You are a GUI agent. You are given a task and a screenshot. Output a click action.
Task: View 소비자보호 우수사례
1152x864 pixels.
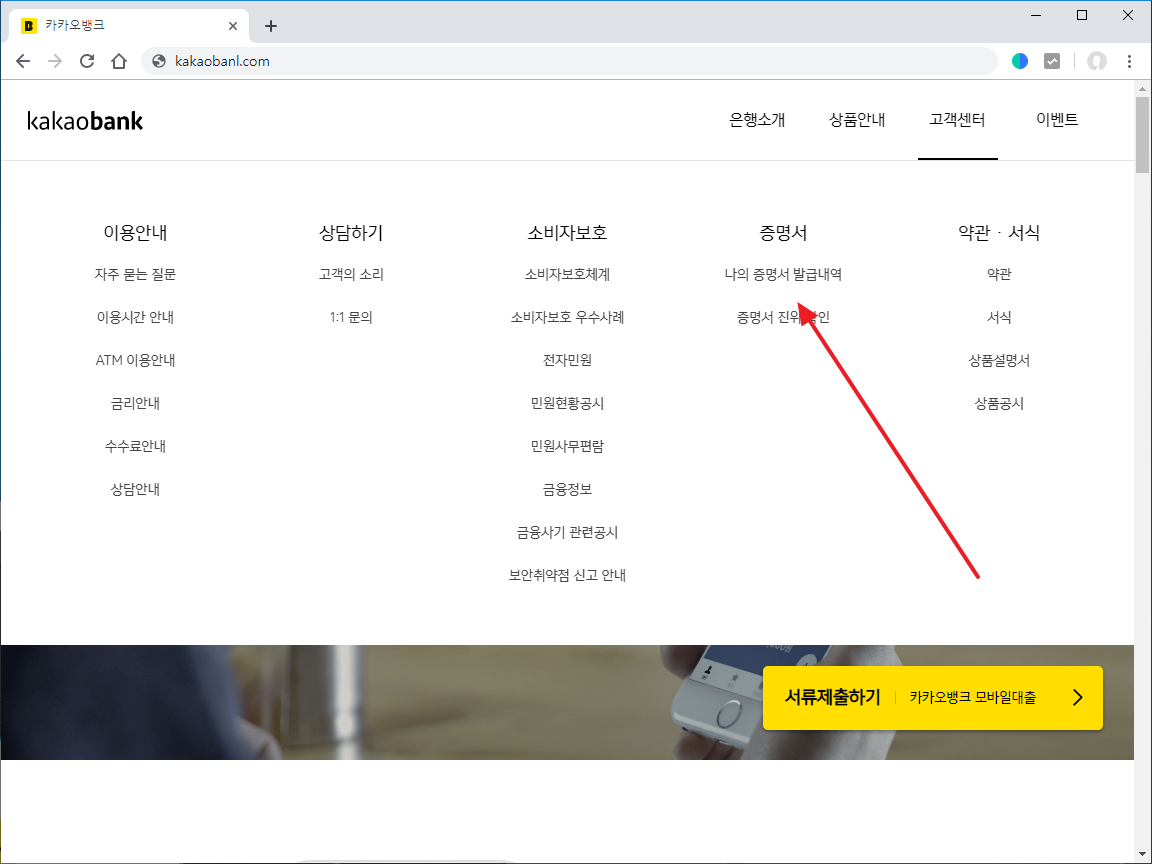[567, 317]
